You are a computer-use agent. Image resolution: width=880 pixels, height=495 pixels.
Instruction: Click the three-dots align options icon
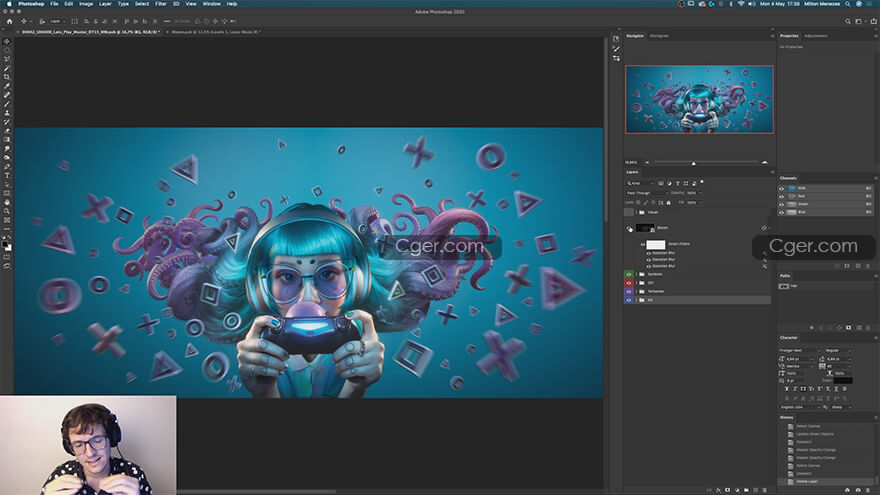coord(167,21)
